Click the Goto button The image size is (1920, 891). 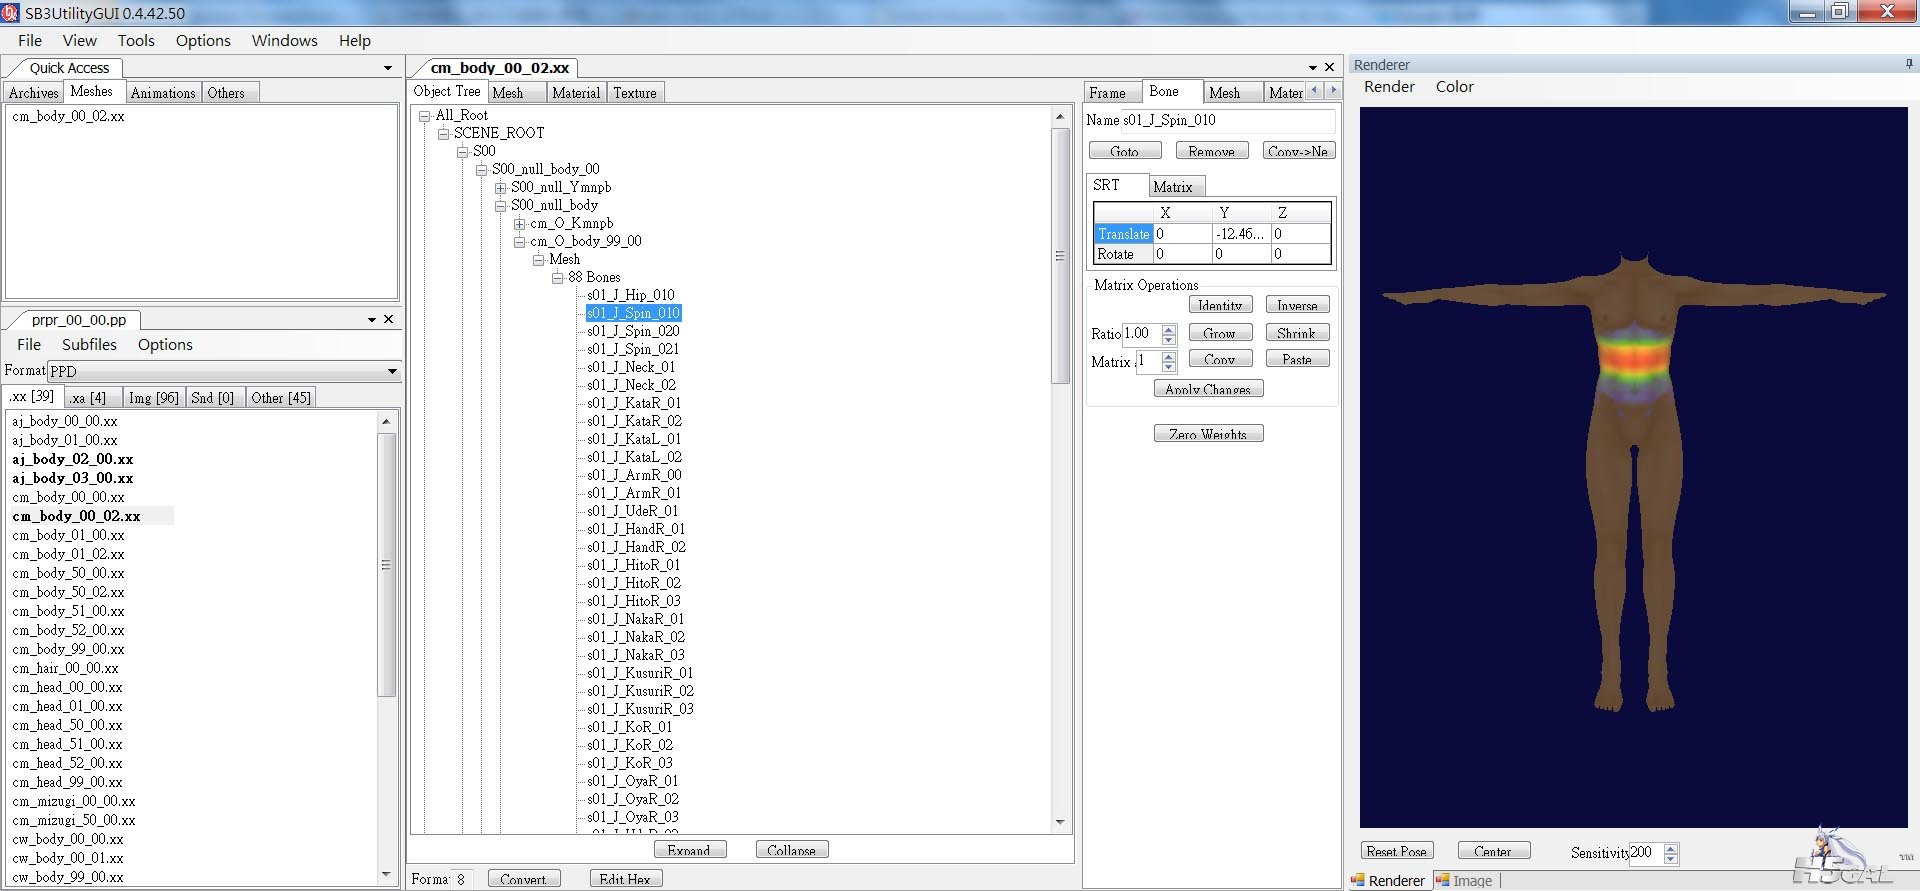(x=1125, y=151)
